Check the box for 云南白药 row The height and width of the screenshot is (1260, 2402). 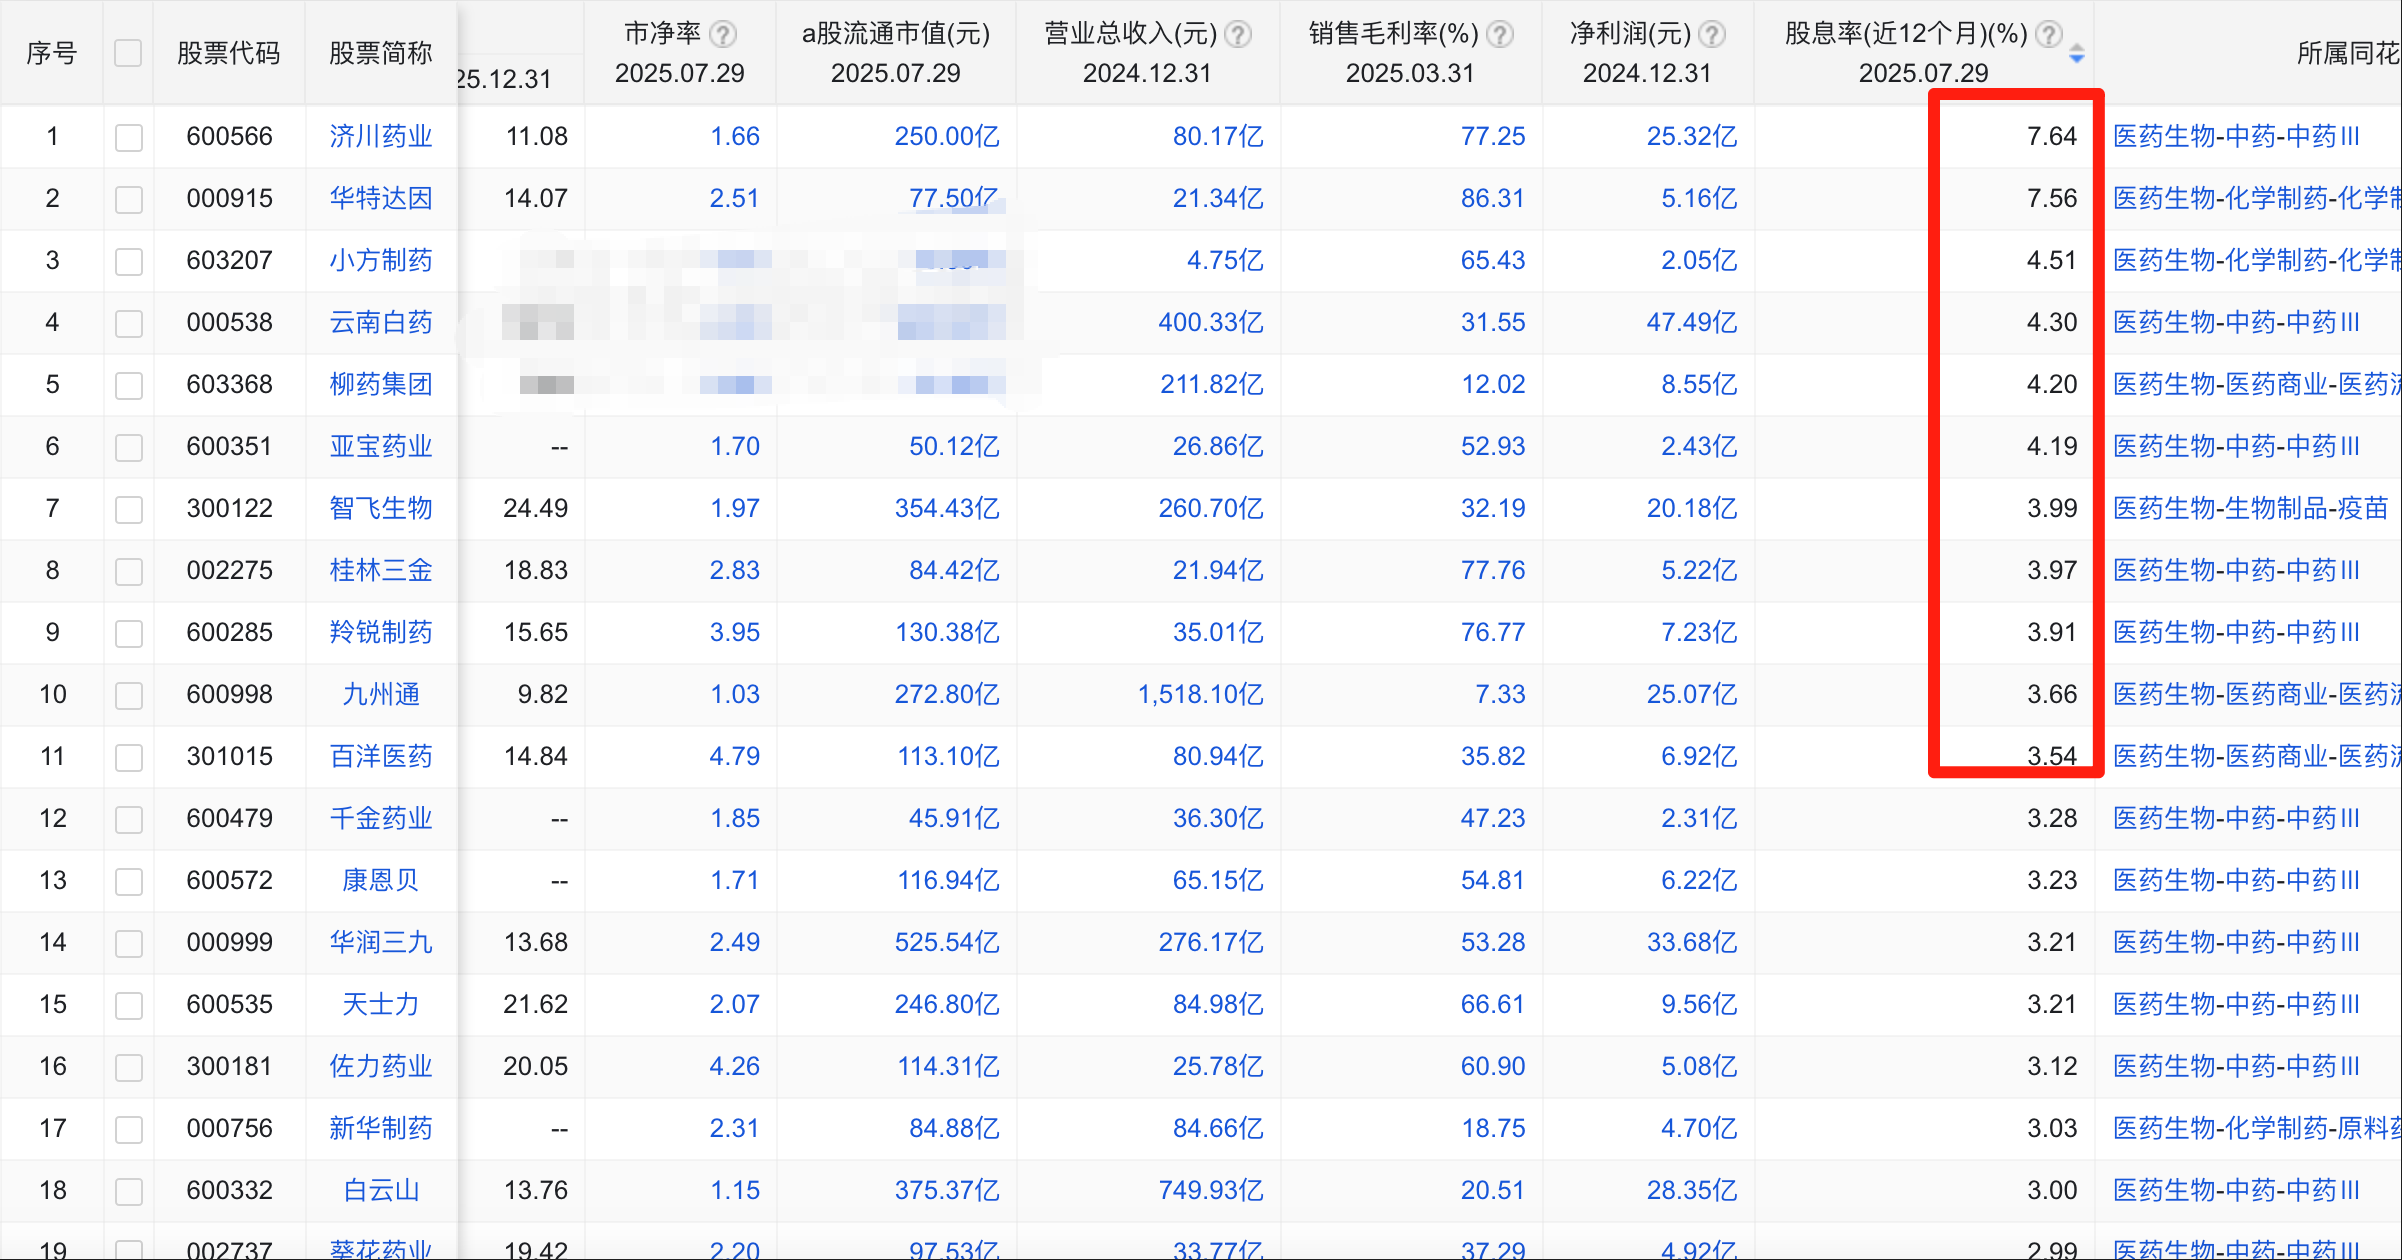(x=128, y=323)
